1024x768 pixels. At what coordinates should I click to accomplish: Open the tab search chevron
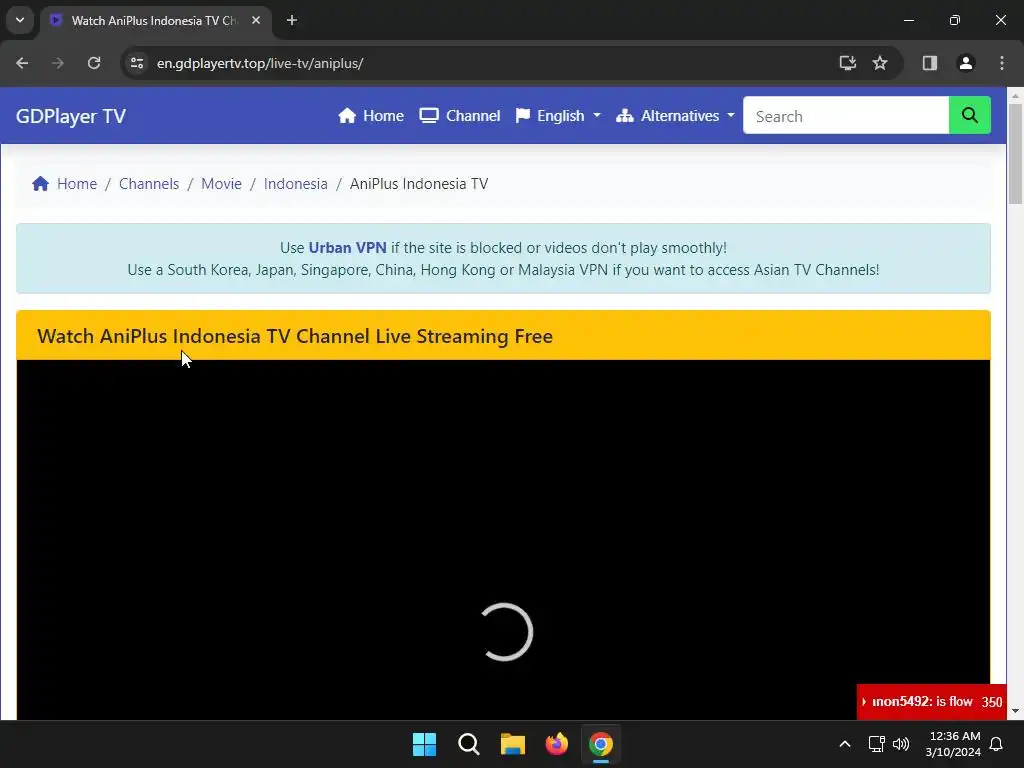point(20,20)
